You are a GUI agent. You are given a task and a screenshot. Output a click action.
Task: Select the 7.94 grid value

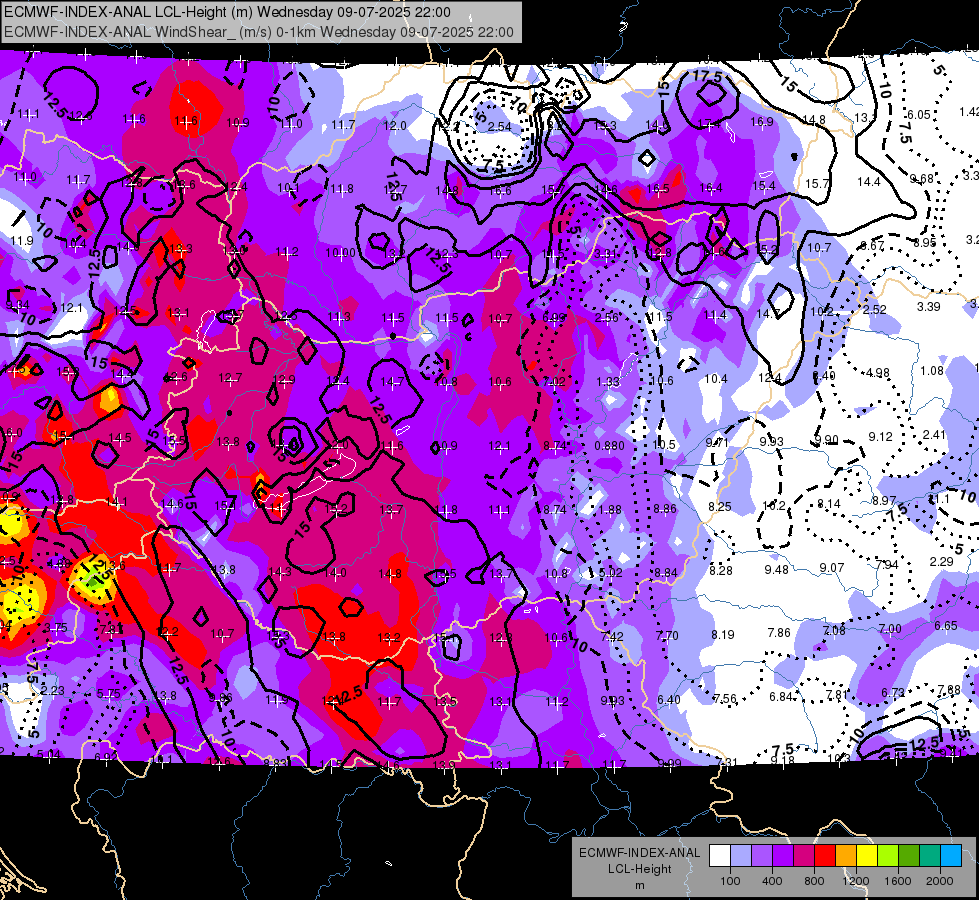(x=887, y=565)
